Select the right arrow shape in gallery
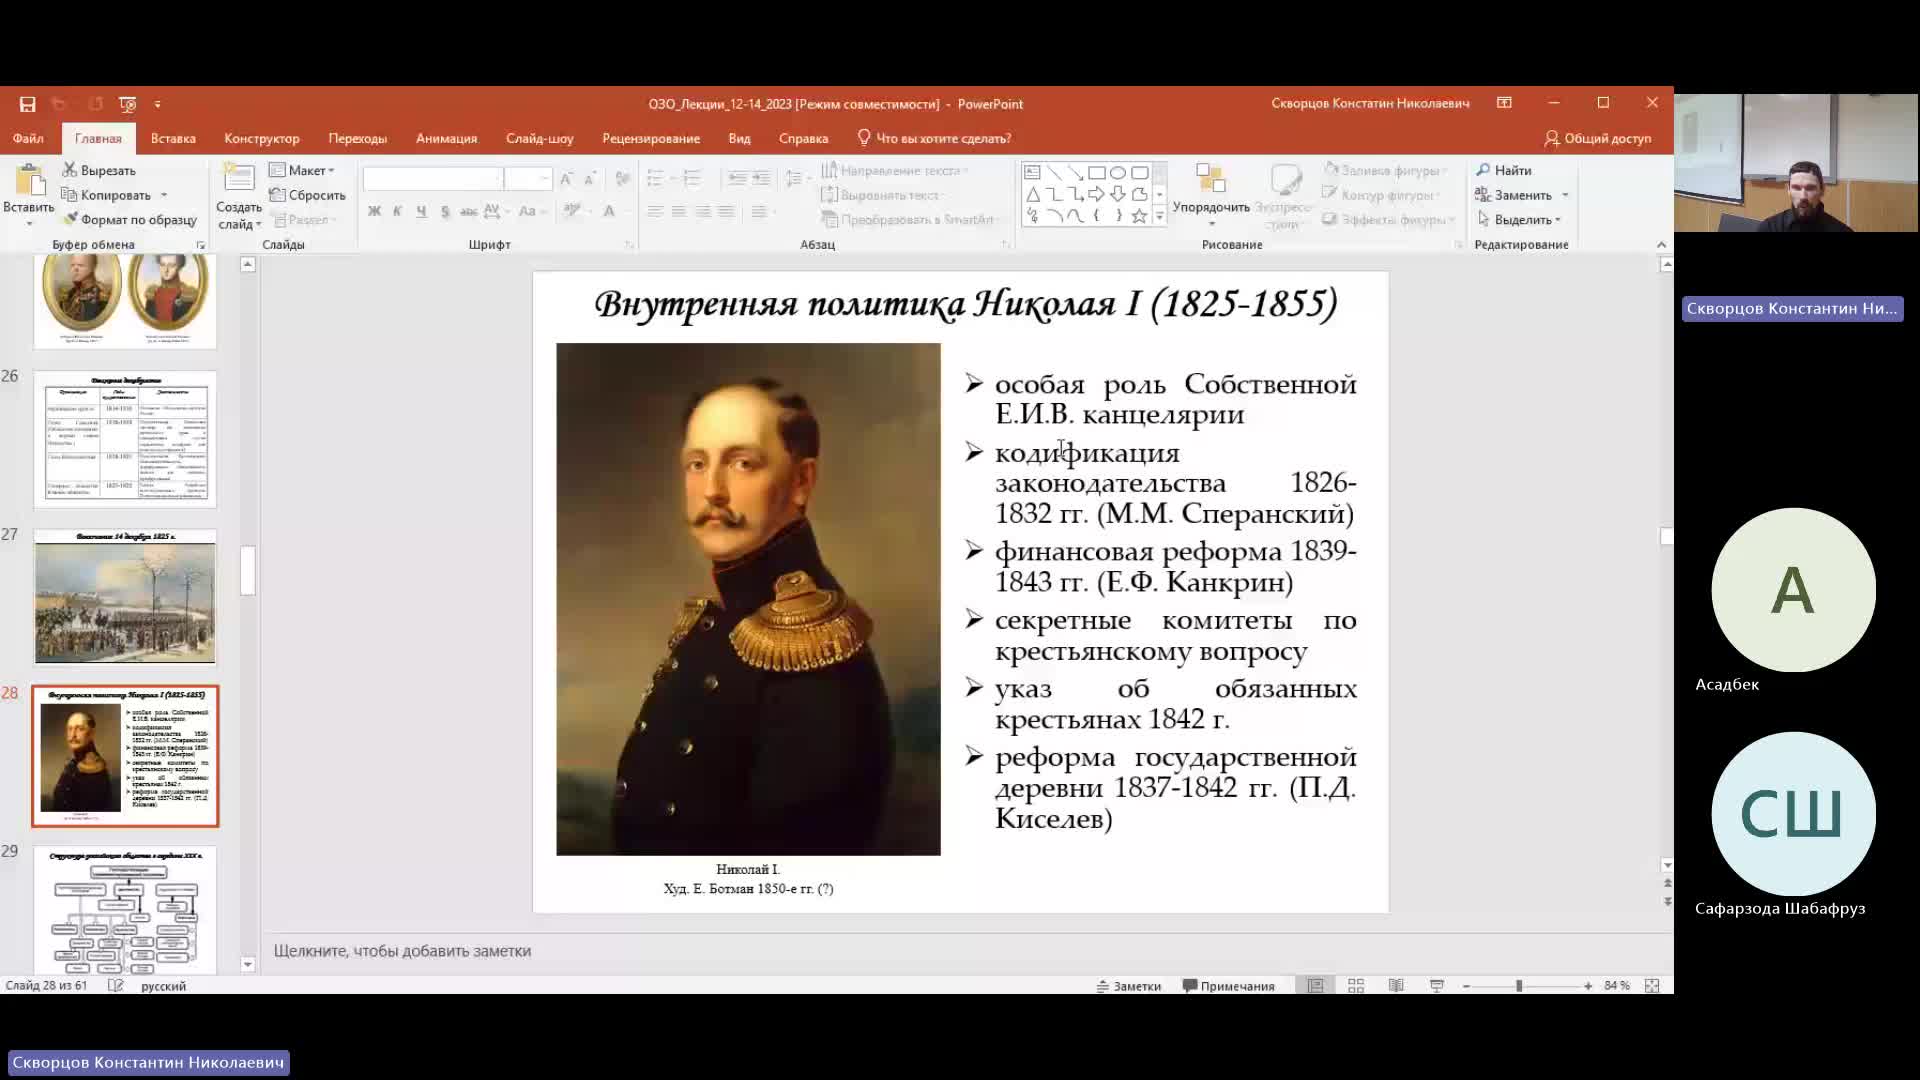This screenshot has height=1080, width=1920. point(1096,194)
